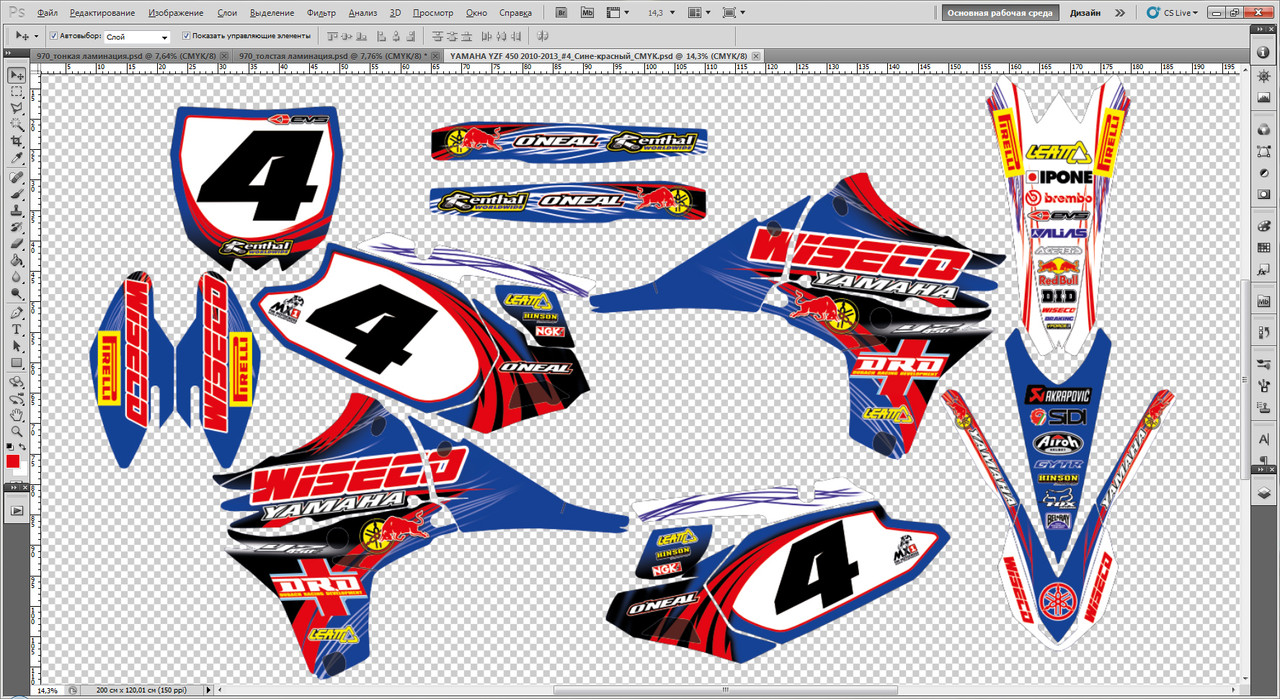1280x699 pixels.
Task: Select the 3D Object Rotate tool
Action: coord(17,382)
